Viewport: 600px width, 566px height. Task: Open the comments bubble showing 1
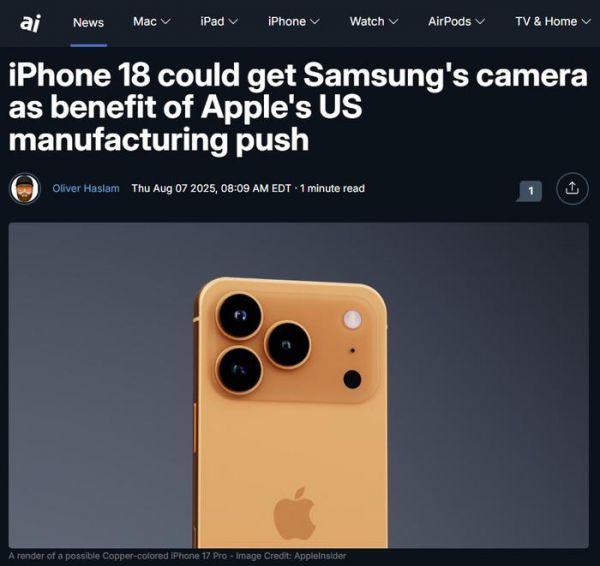[529, 191]
